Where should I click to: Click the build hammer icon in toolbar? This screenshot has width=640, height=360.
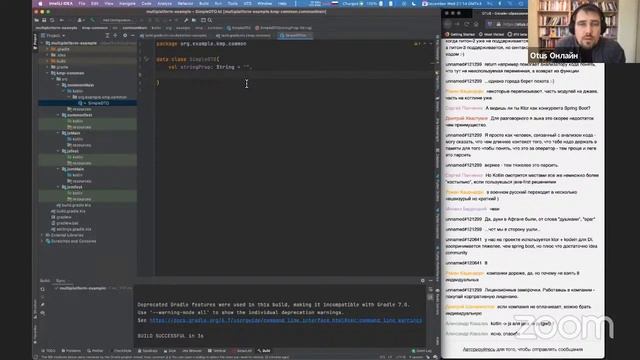tap(93, 20)
